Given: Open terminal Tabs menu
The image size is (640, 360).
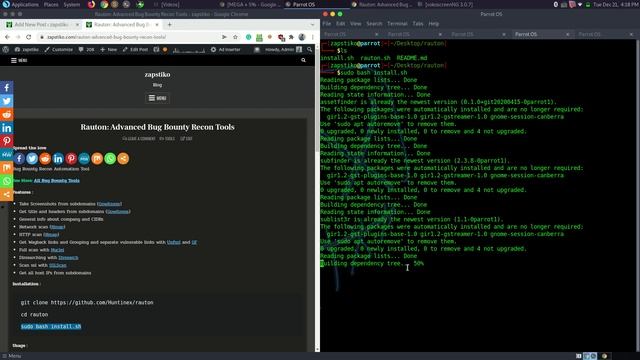Looking at the screenshot, I should click(418, 24).
